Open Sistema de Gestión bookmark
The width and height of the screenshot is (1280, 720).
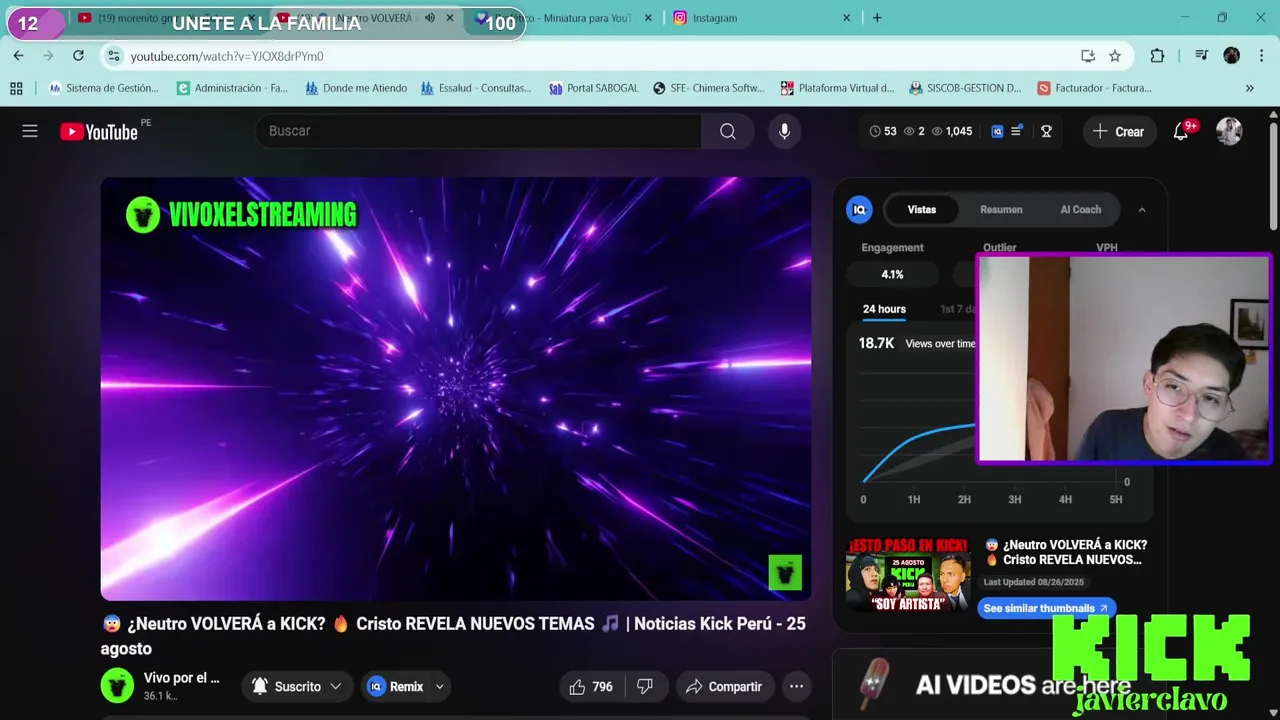(x=104, y=88)
